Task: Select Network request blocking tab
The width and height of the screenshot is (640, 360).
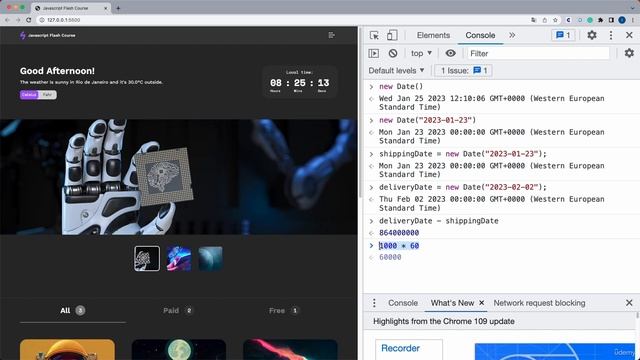Action: tap(539, 303)
